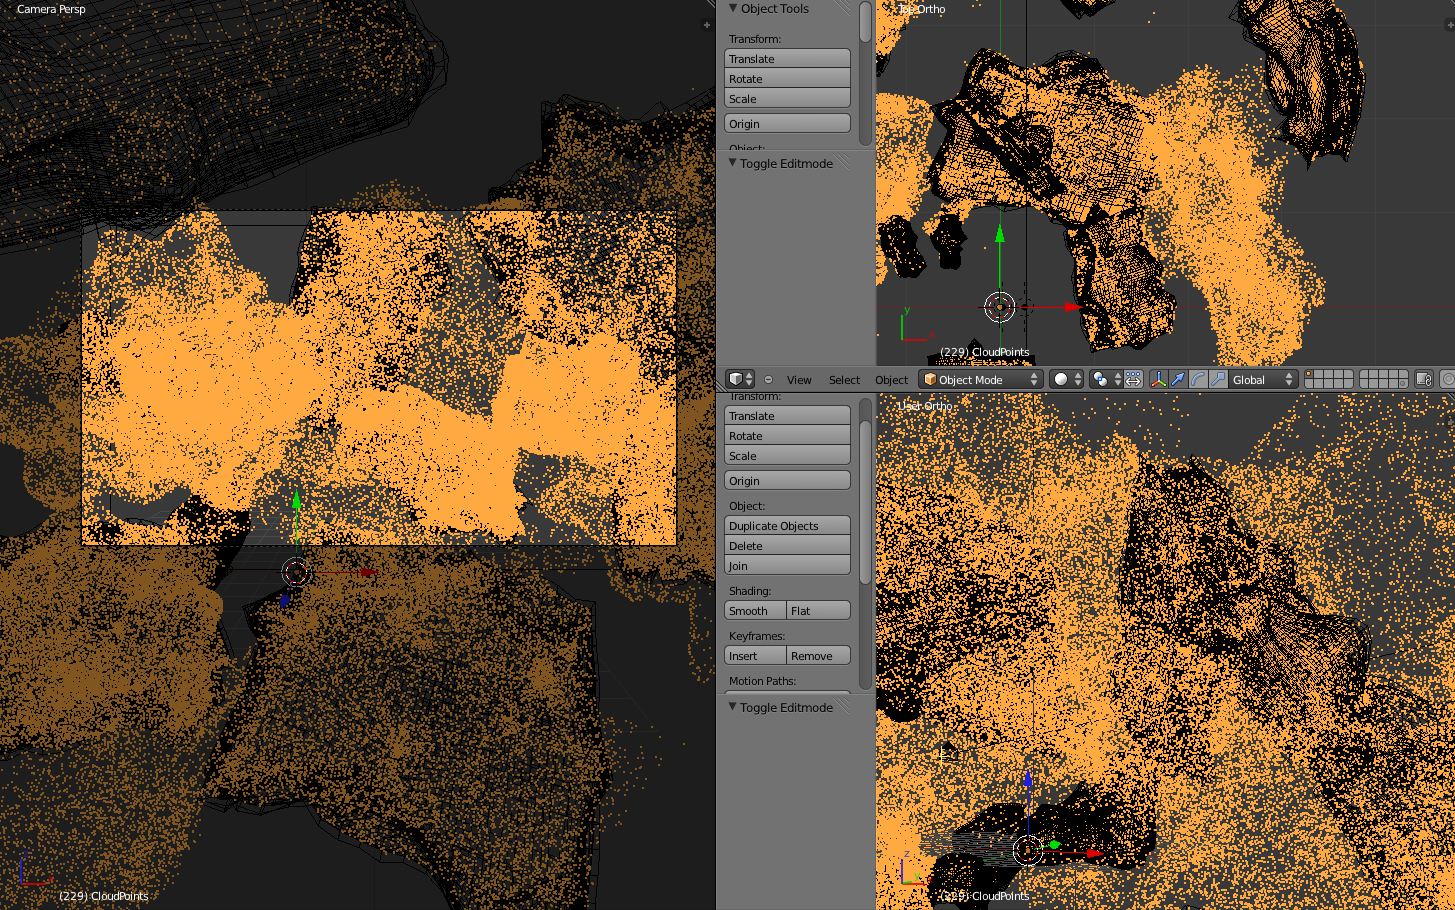Open the Object Mode dropdown
This screenshot has width=1455, height=910.
point(980,380)
